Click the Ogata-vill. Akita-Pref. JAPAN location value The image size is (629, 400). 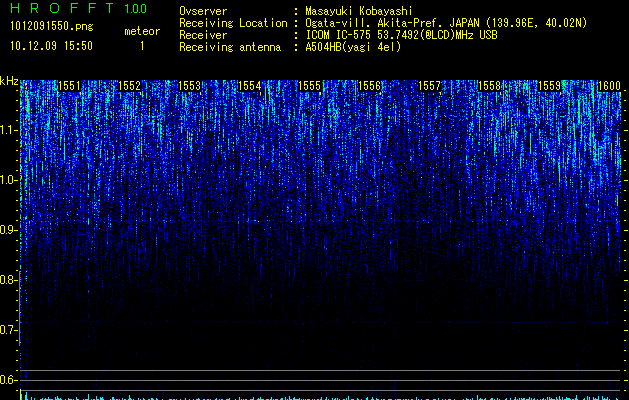coord(446,23)
